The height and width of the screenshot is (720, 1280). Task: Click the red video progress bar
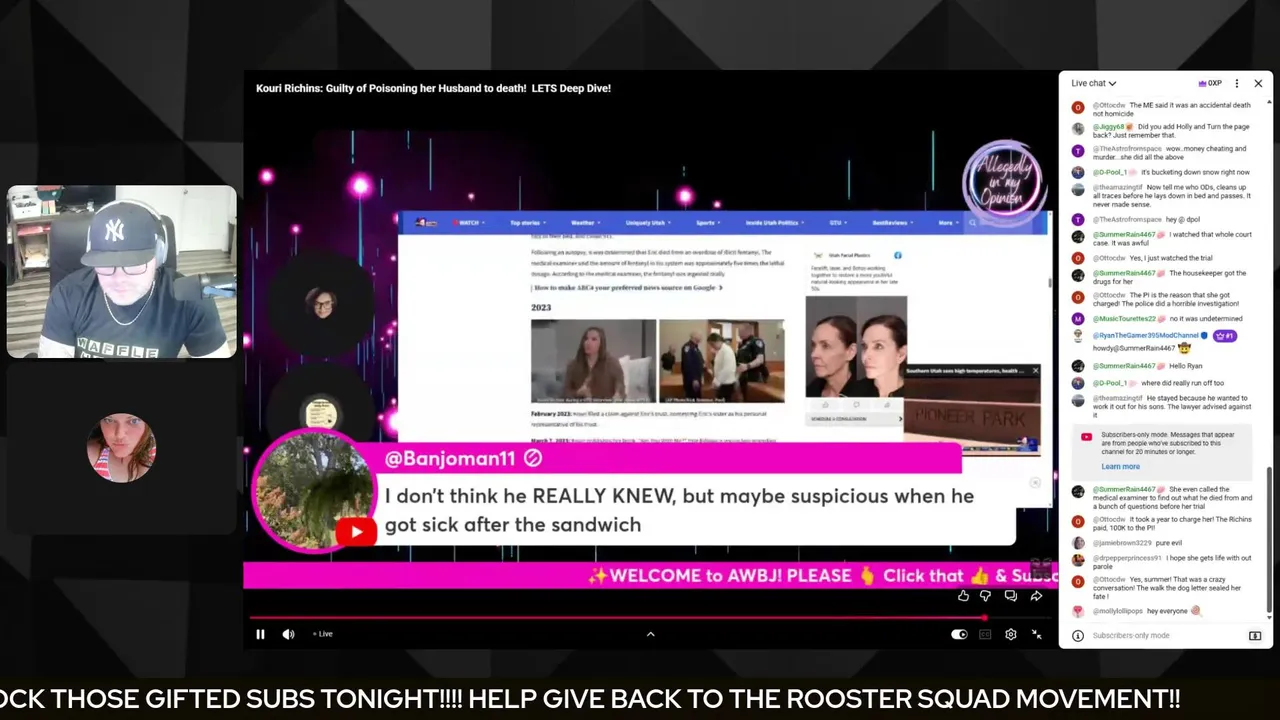pos(617,617)
